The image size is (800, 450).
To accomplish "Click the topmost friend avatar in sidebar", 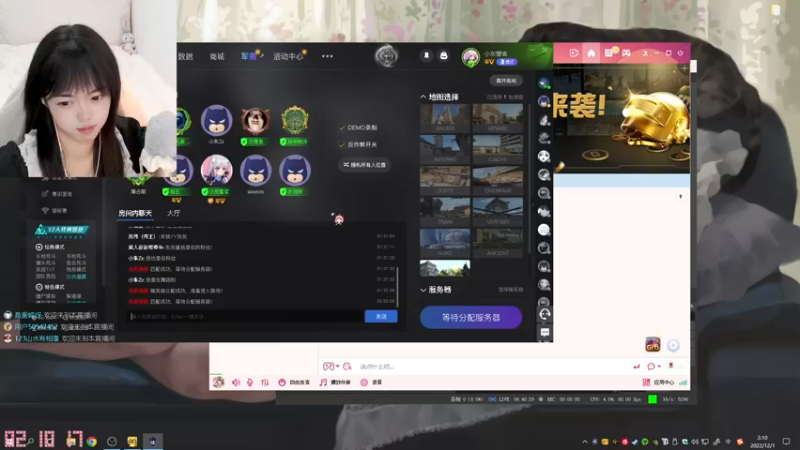I will coord(544,83).
